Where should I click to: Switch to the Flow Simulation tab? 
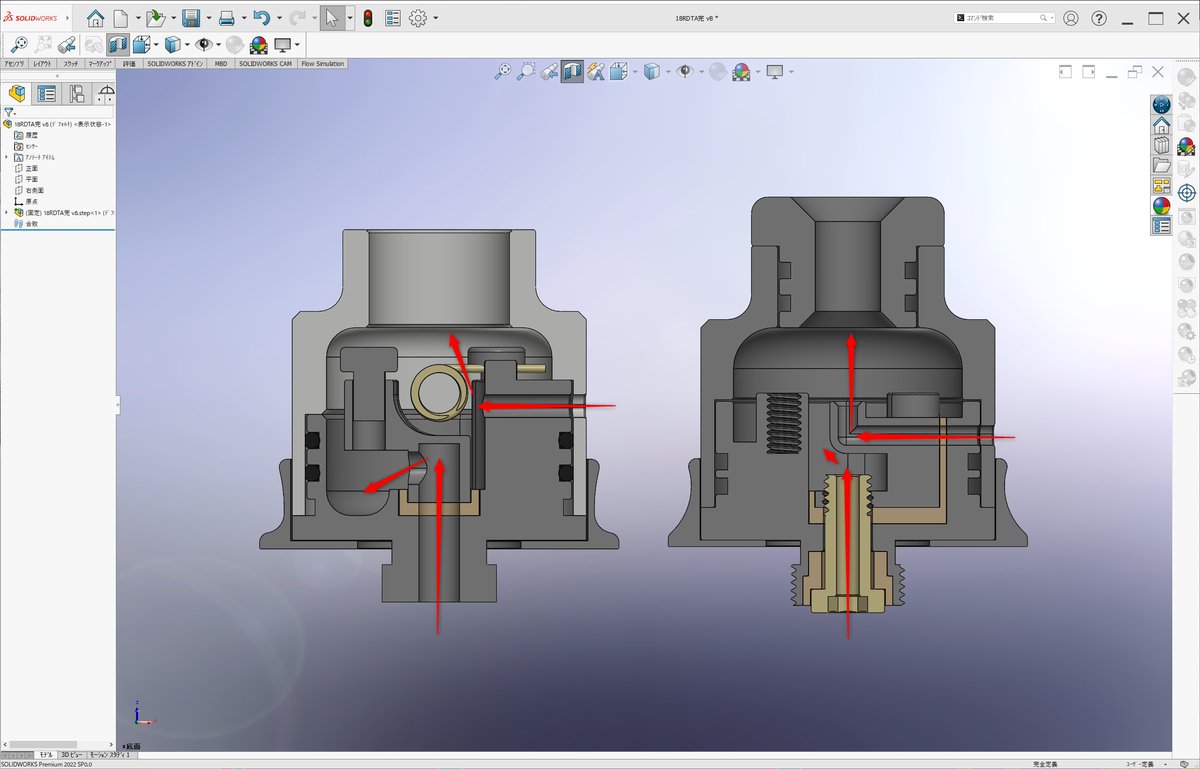pyautogui.click(x=322, y=63)
